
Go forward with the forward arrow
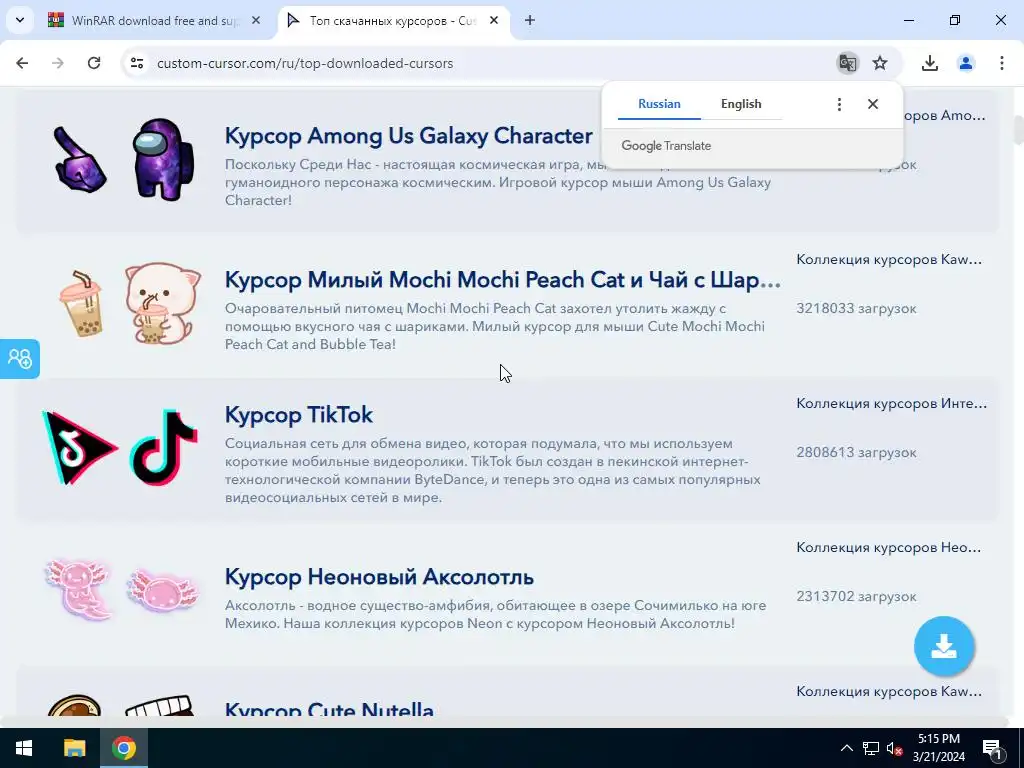pyautogui.click(x=58, y=63)
